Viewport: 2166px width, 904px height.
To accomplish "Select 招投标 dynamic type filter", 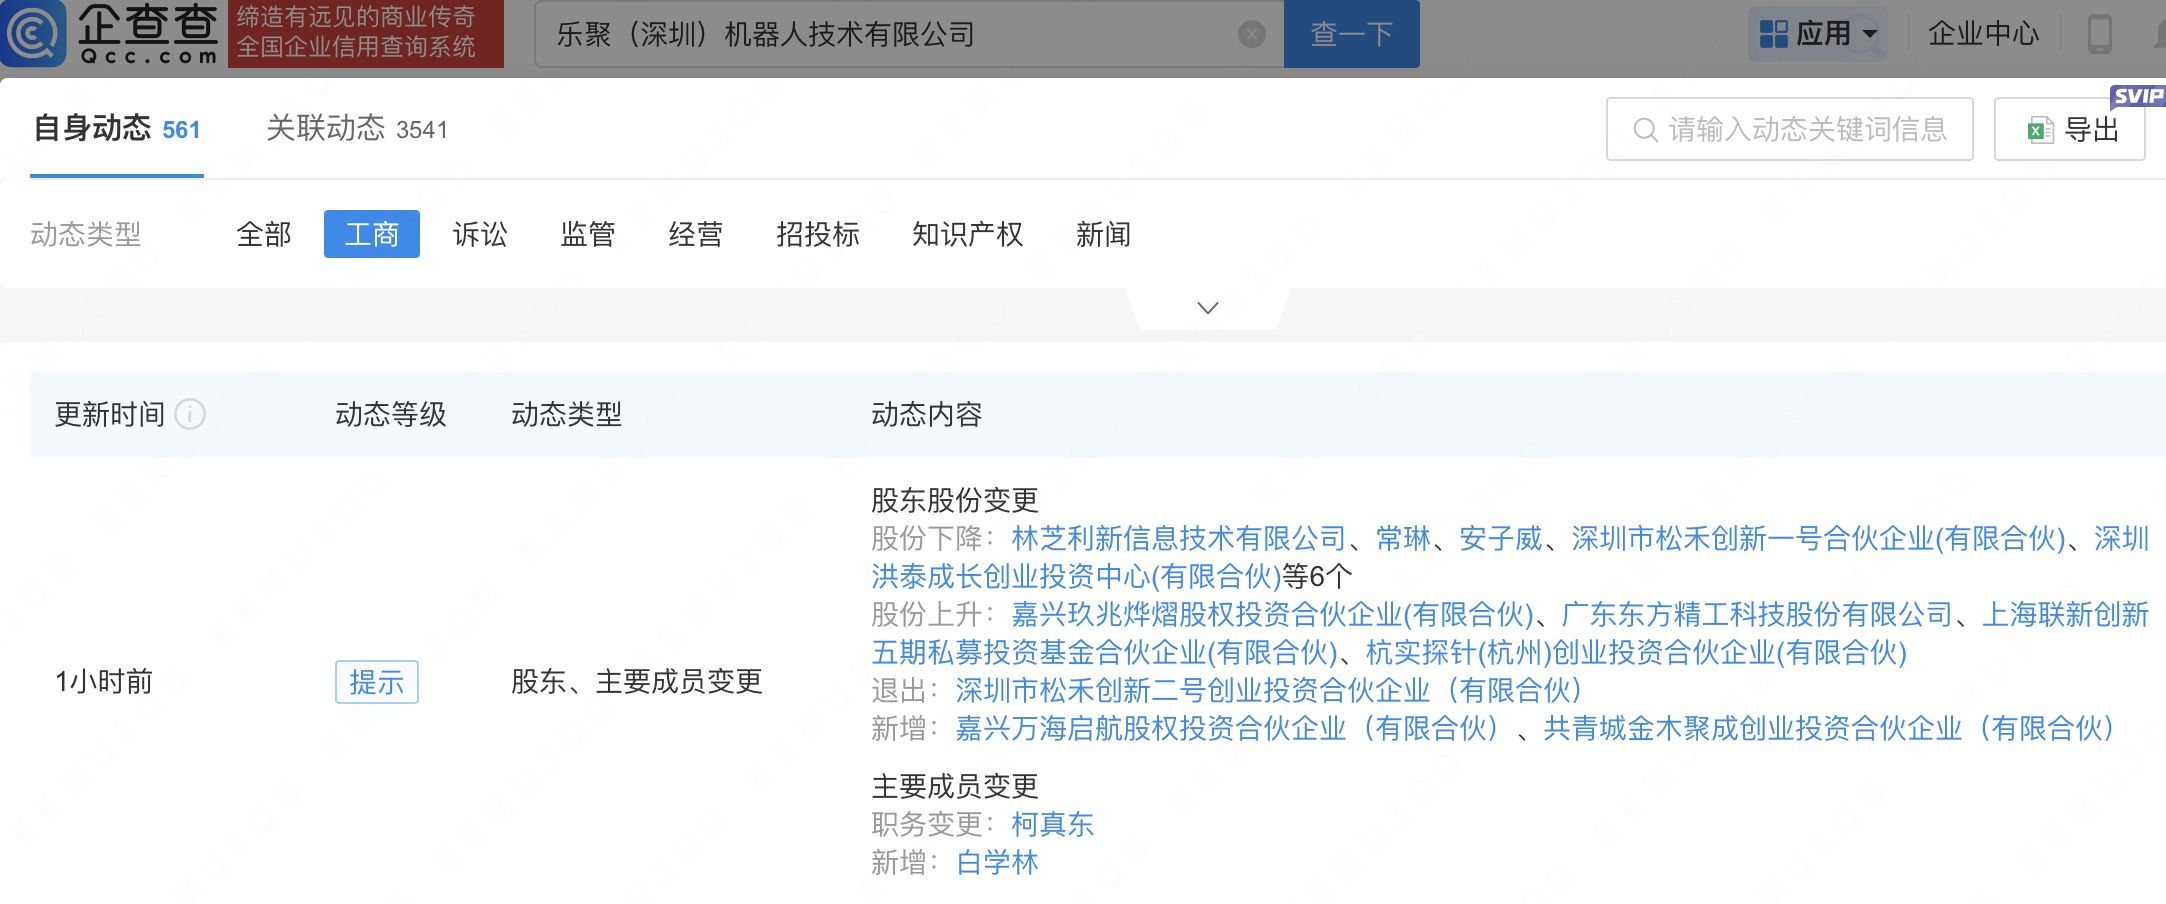I will coord(818,234).
